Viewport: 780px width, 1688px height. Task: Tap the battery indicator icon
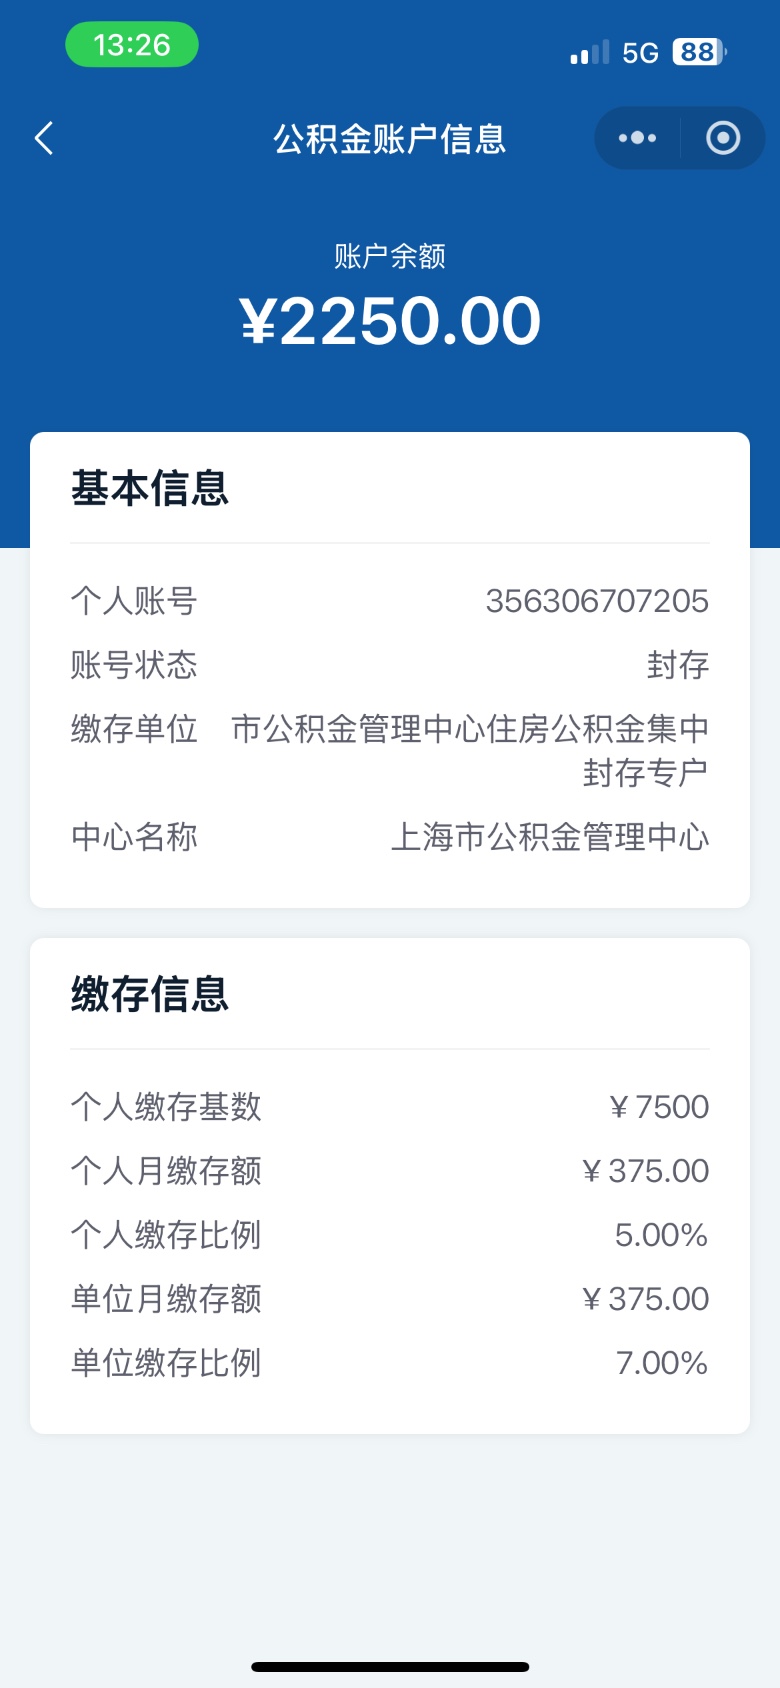pos(699,52)
